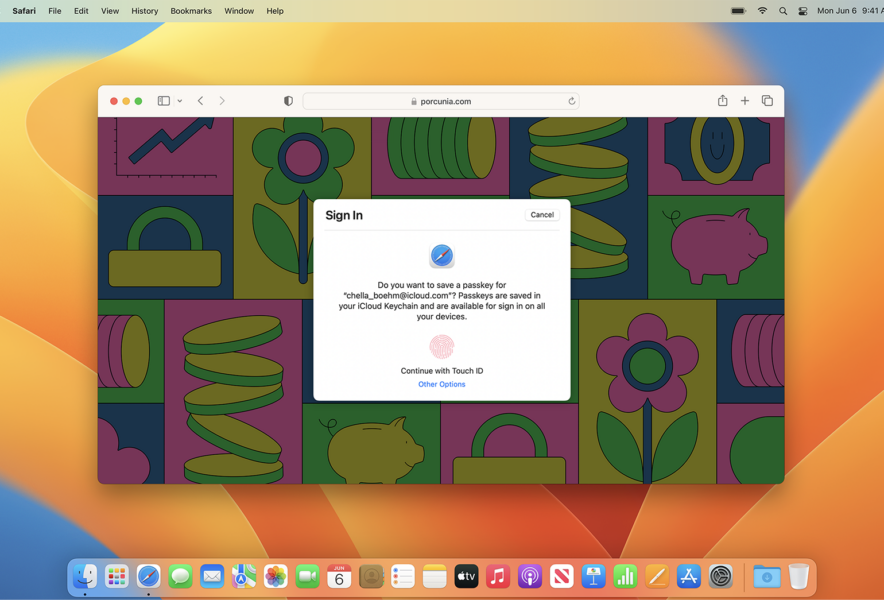
Task: Check the battery status icon
Action: click(x=738, y=11)
